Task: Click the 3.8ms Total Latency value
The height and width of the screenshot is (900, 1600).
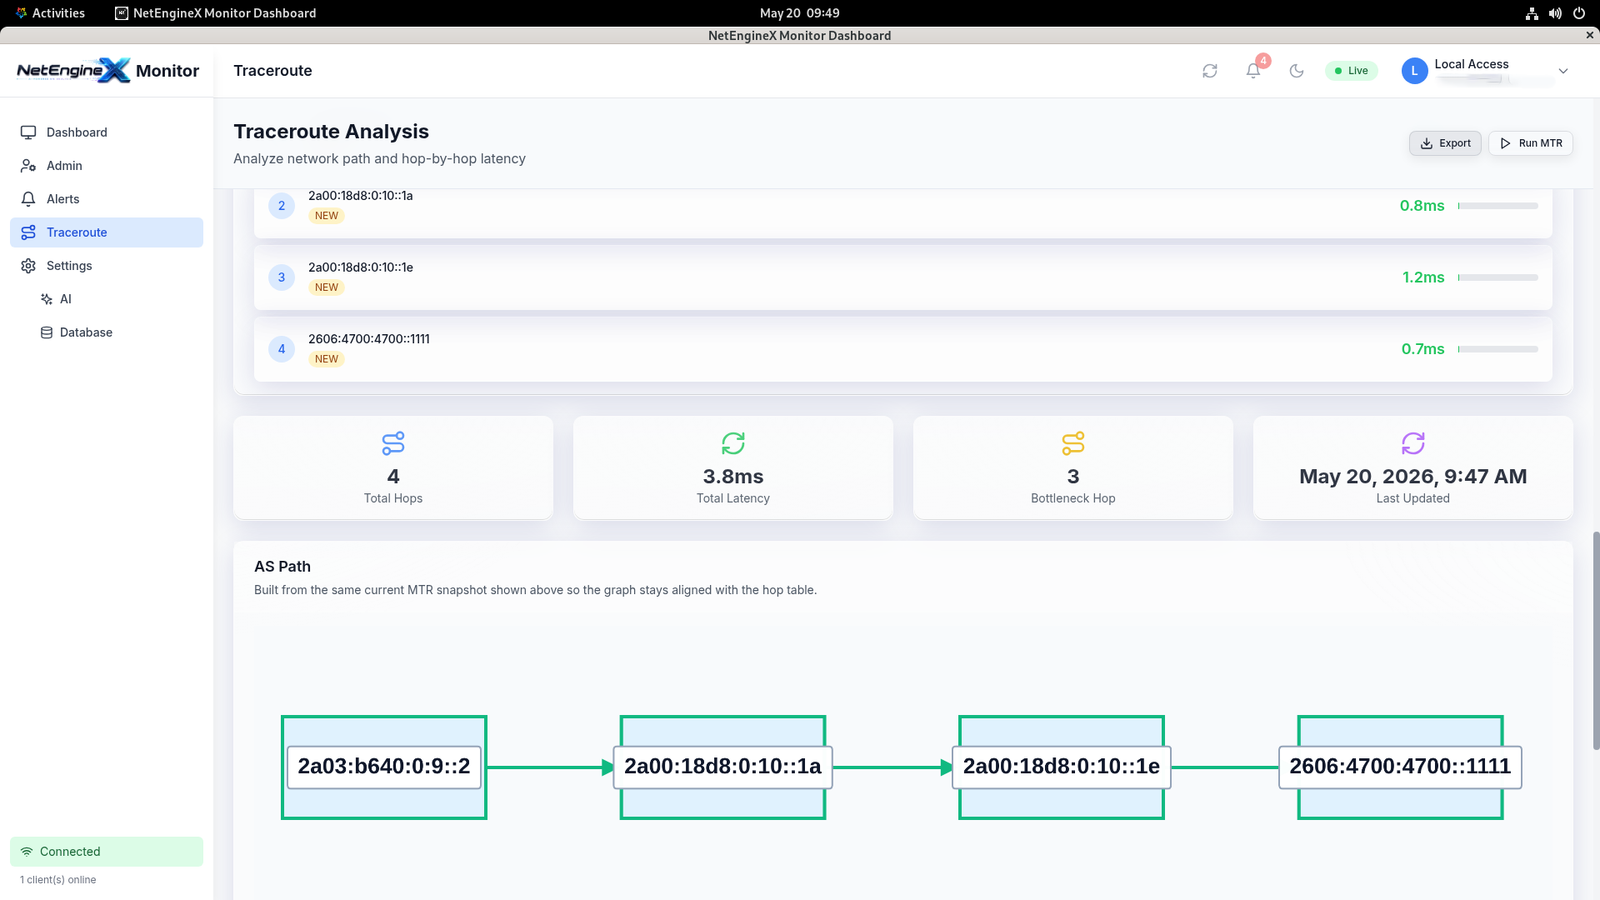Action: (733, 476)
